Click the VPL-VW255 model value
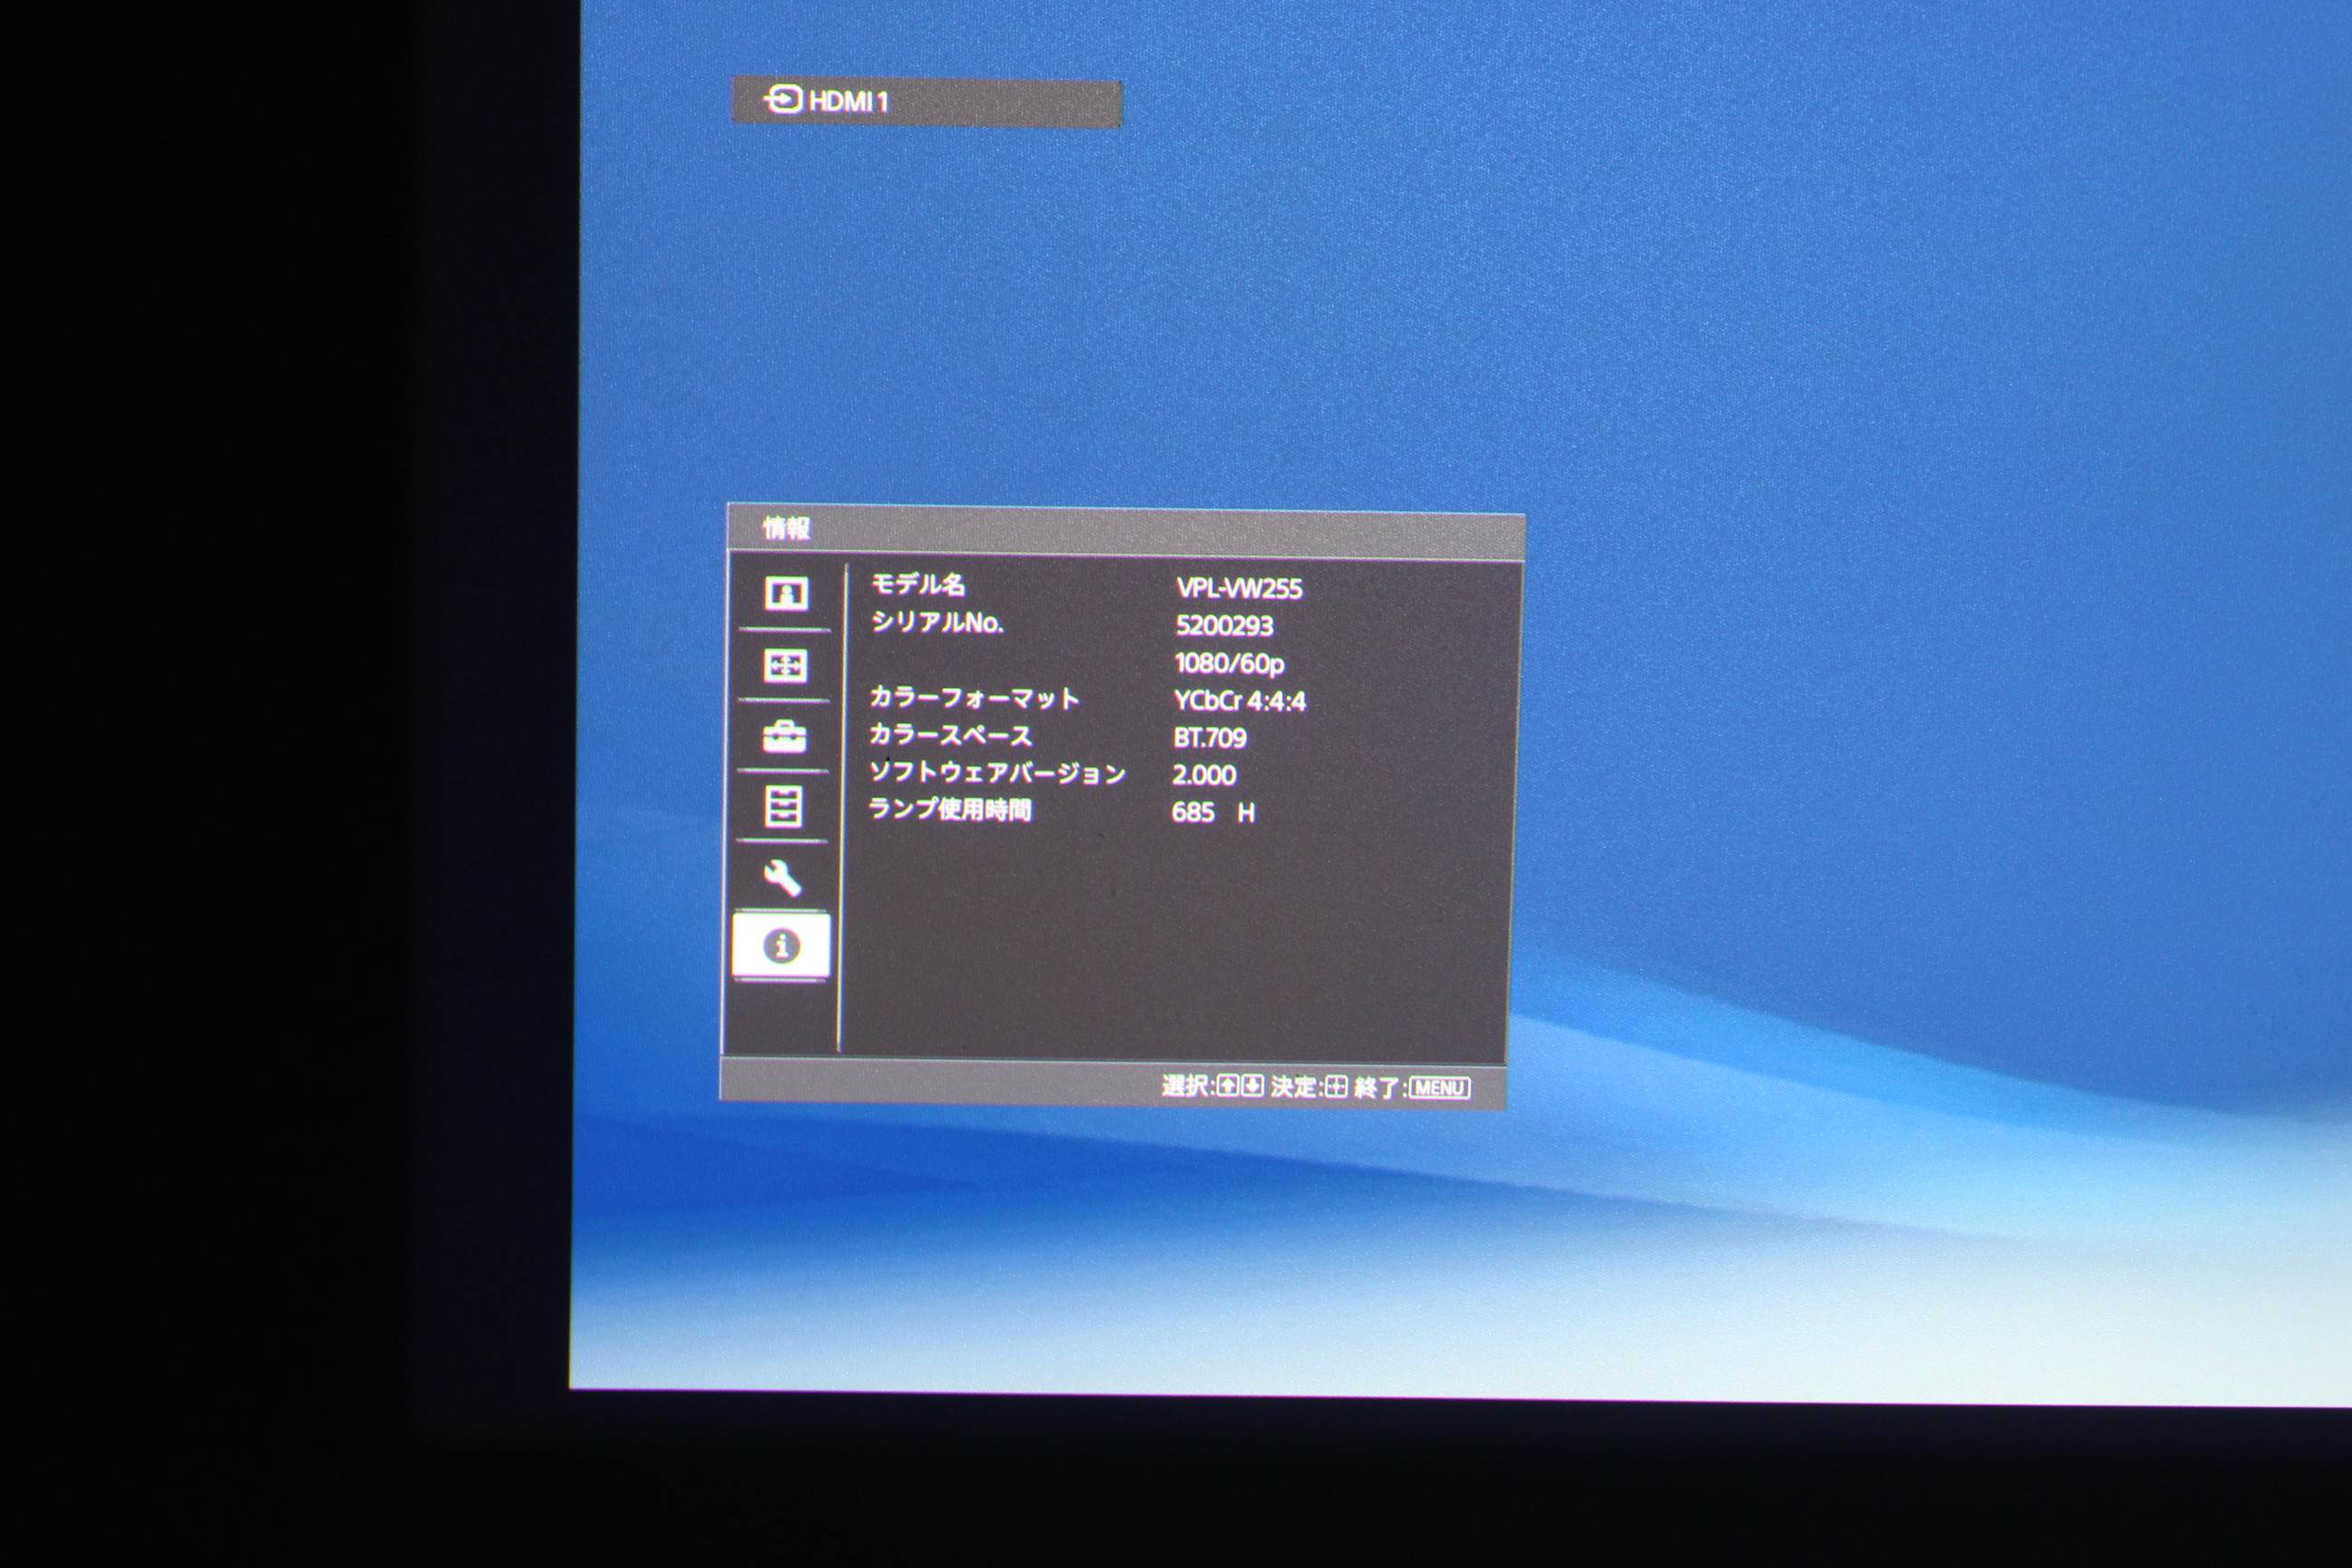Viewport: 2352px width, 1568px height. pos(1239,588)
